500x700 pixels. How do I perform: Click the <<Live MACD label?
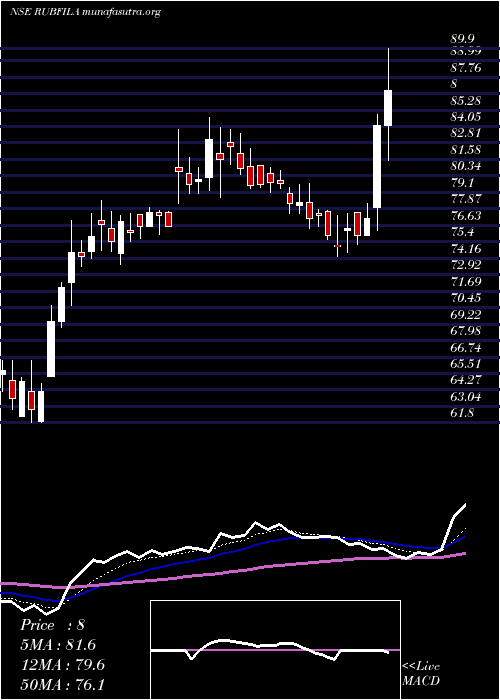[421, 674]
